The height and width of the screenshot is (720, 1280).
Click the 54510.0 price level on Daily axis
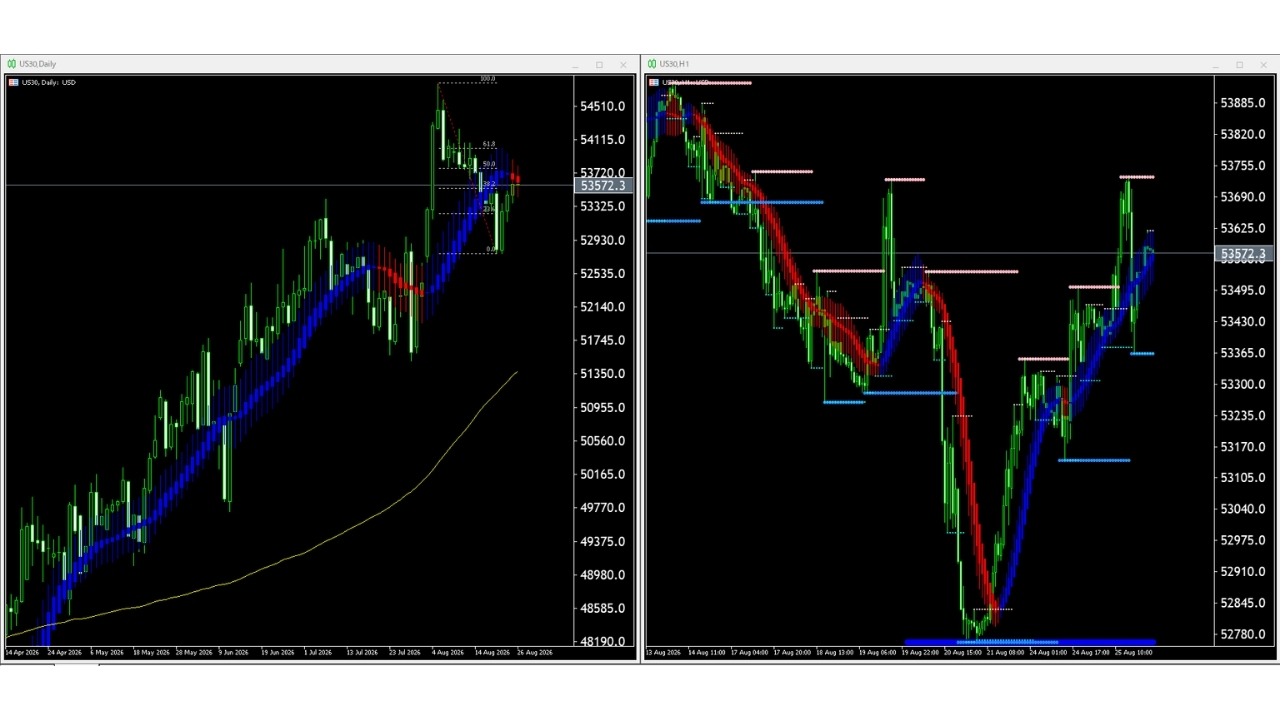[x=603, y=106]
